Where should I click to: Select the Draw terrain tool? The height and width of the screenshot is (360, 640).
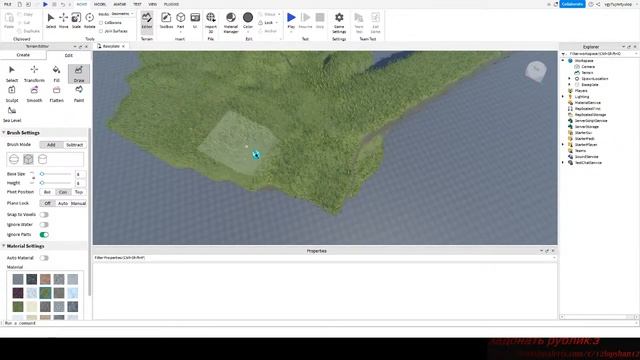[x=79, y=73]
